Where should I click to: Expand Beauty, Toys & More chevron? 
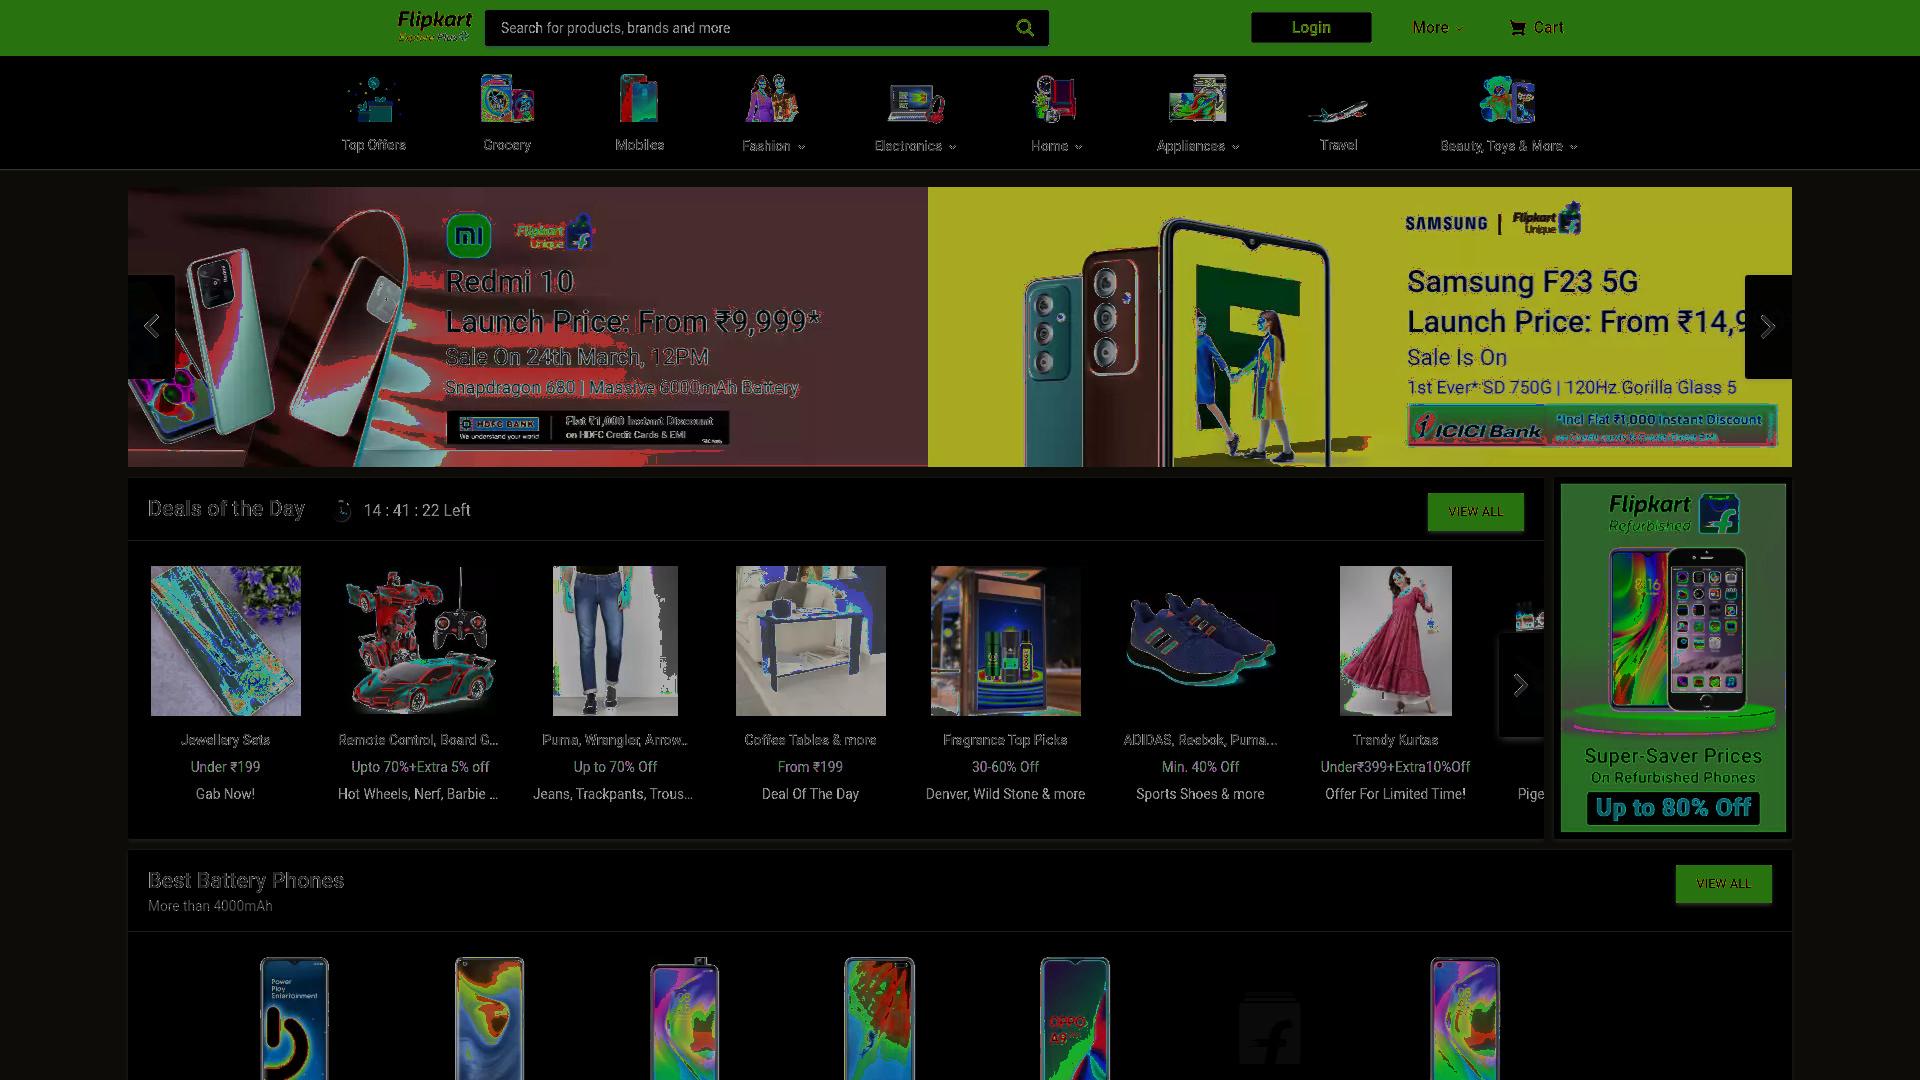click(x=1573, y=147)
